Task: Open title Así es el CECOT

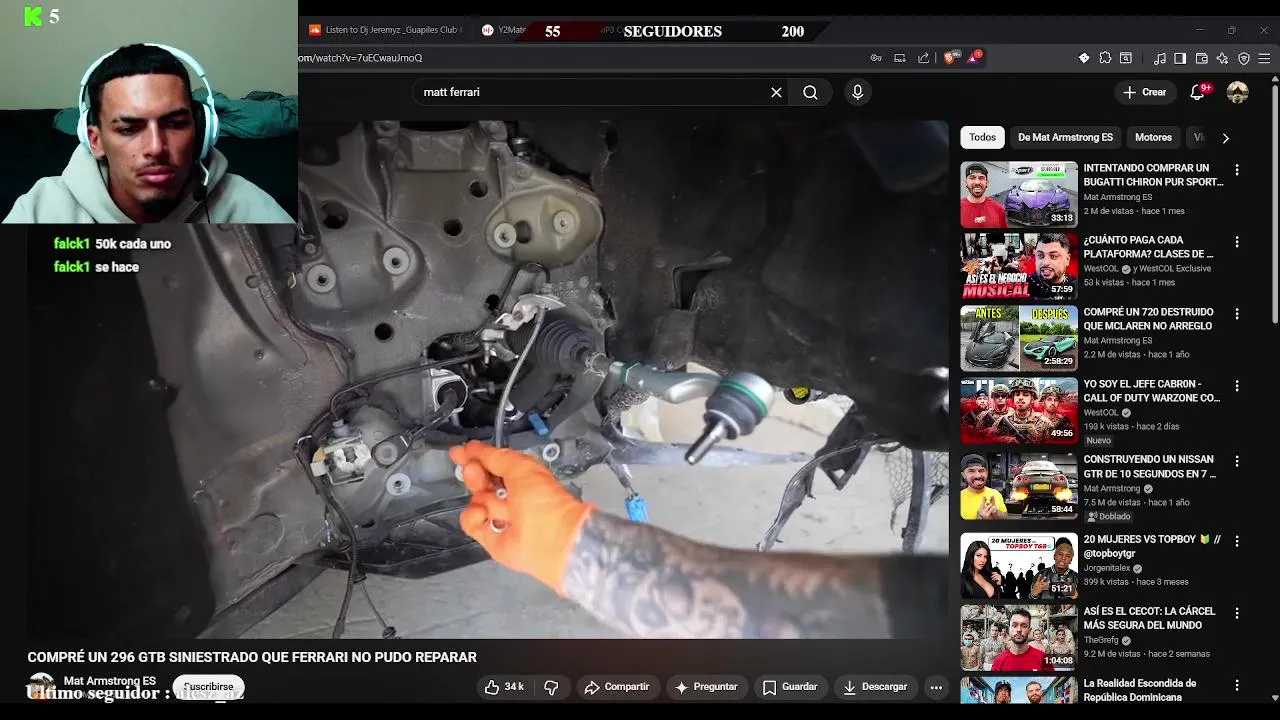Action: [1149, 618]
